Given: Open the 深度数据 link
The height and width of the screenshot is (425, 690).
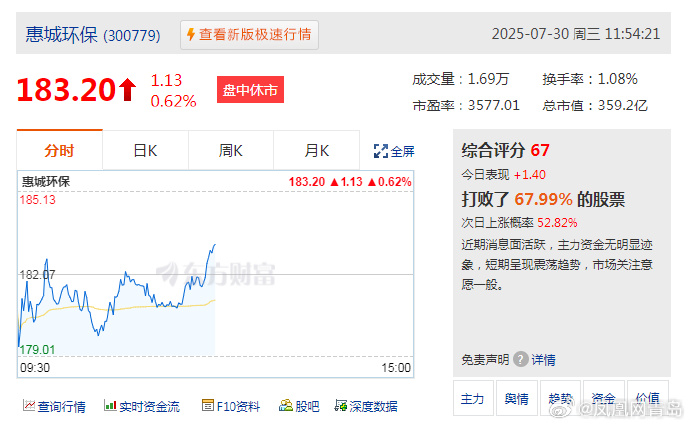Looking at the screenshot, I should (373, 406).
